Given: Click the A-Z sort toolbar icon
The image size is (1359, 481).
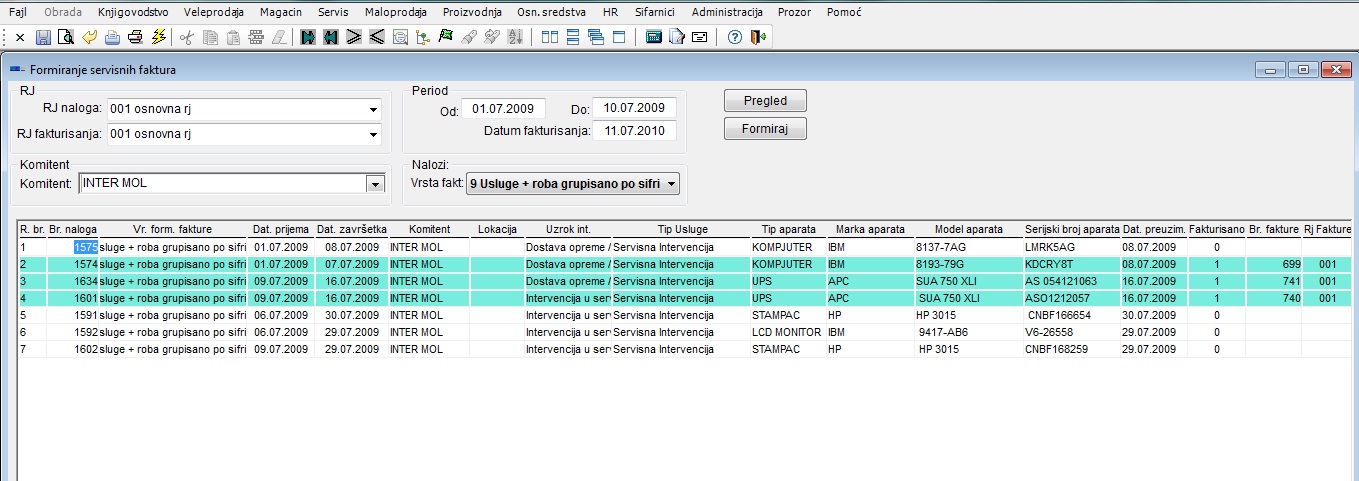Looking at the screenshot, I should click(515, 37).
